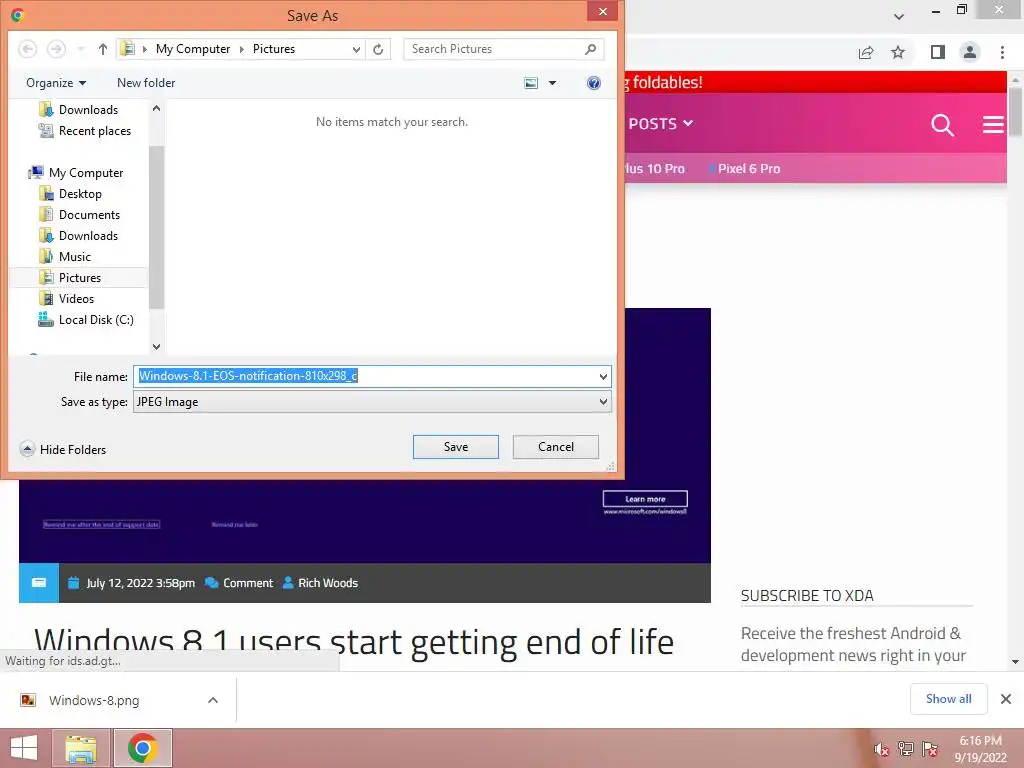The width and height of the screenshot is (1024, 768).
Task: Go up one folder level
Action: click(x=103, y=49)
